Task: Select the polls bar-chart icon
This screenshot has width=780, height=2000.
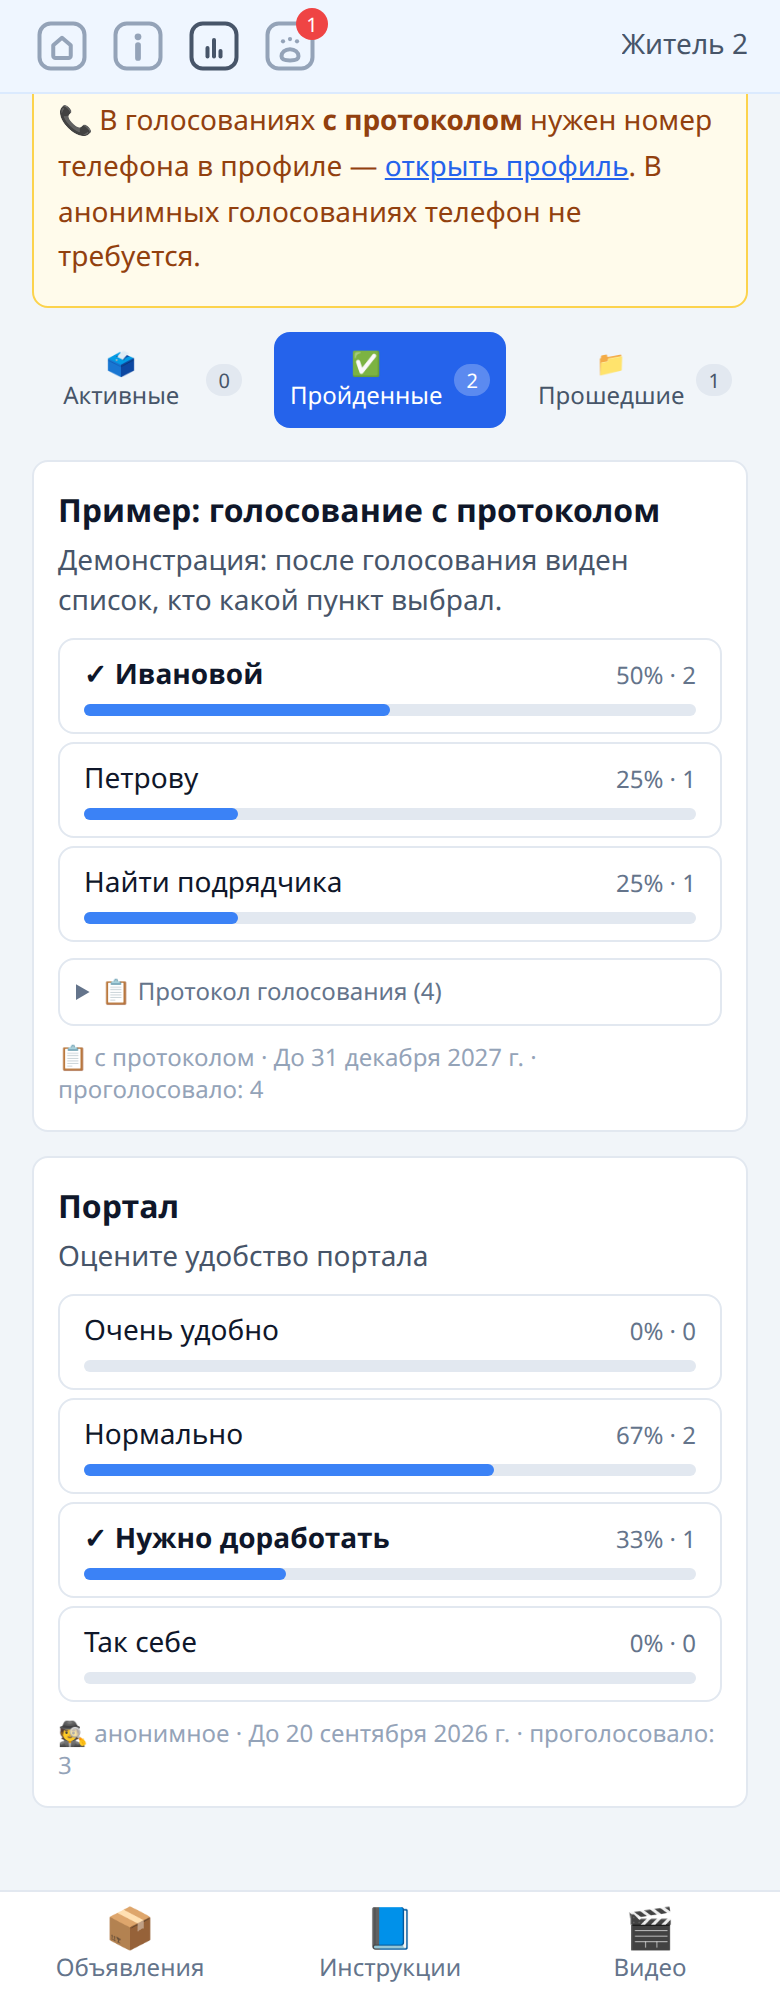Action: [x=214, y=46]
